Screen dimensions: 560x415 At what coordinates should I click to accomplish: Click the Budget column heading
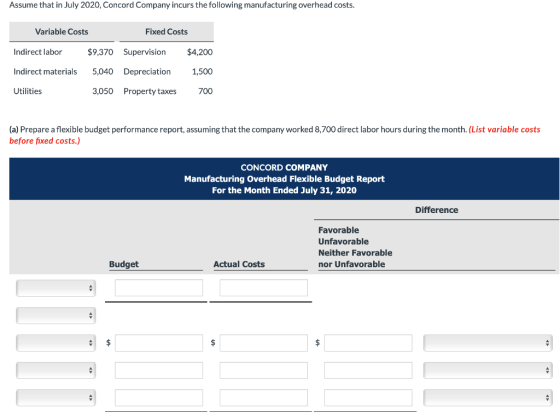[124, 264]
